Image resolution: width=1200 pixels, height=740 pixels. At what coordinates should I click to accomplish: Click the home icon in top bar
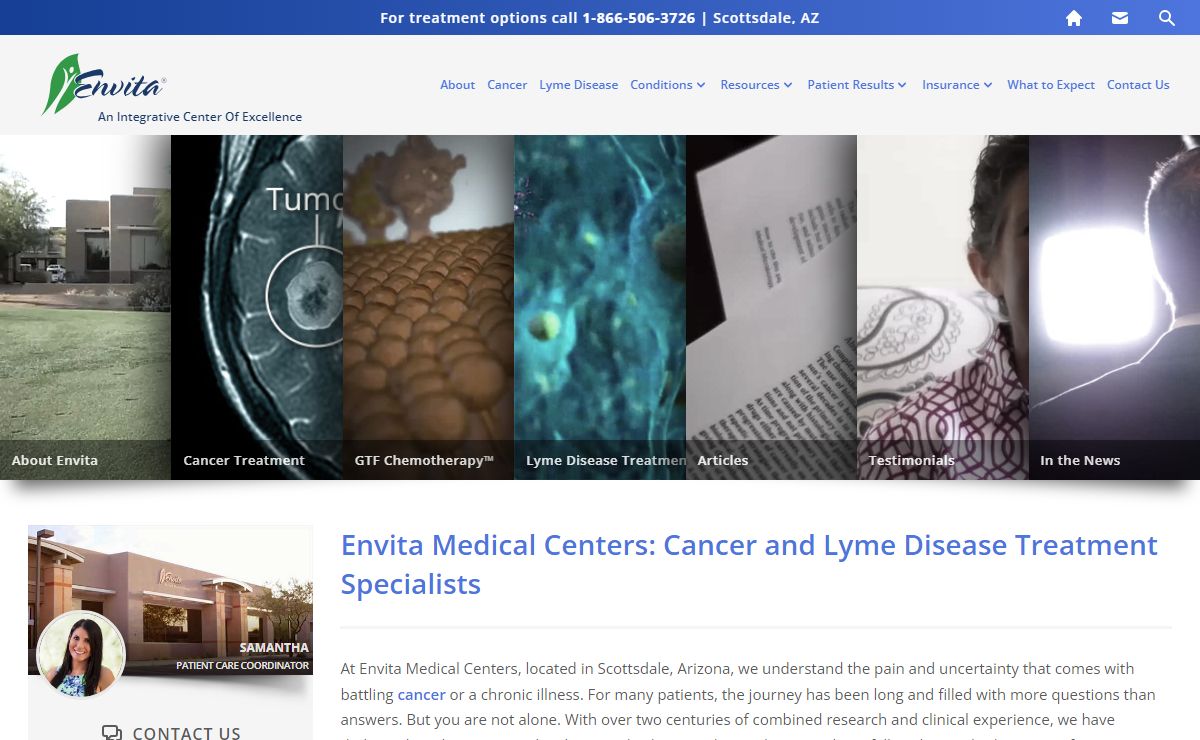coord(1074,18)
